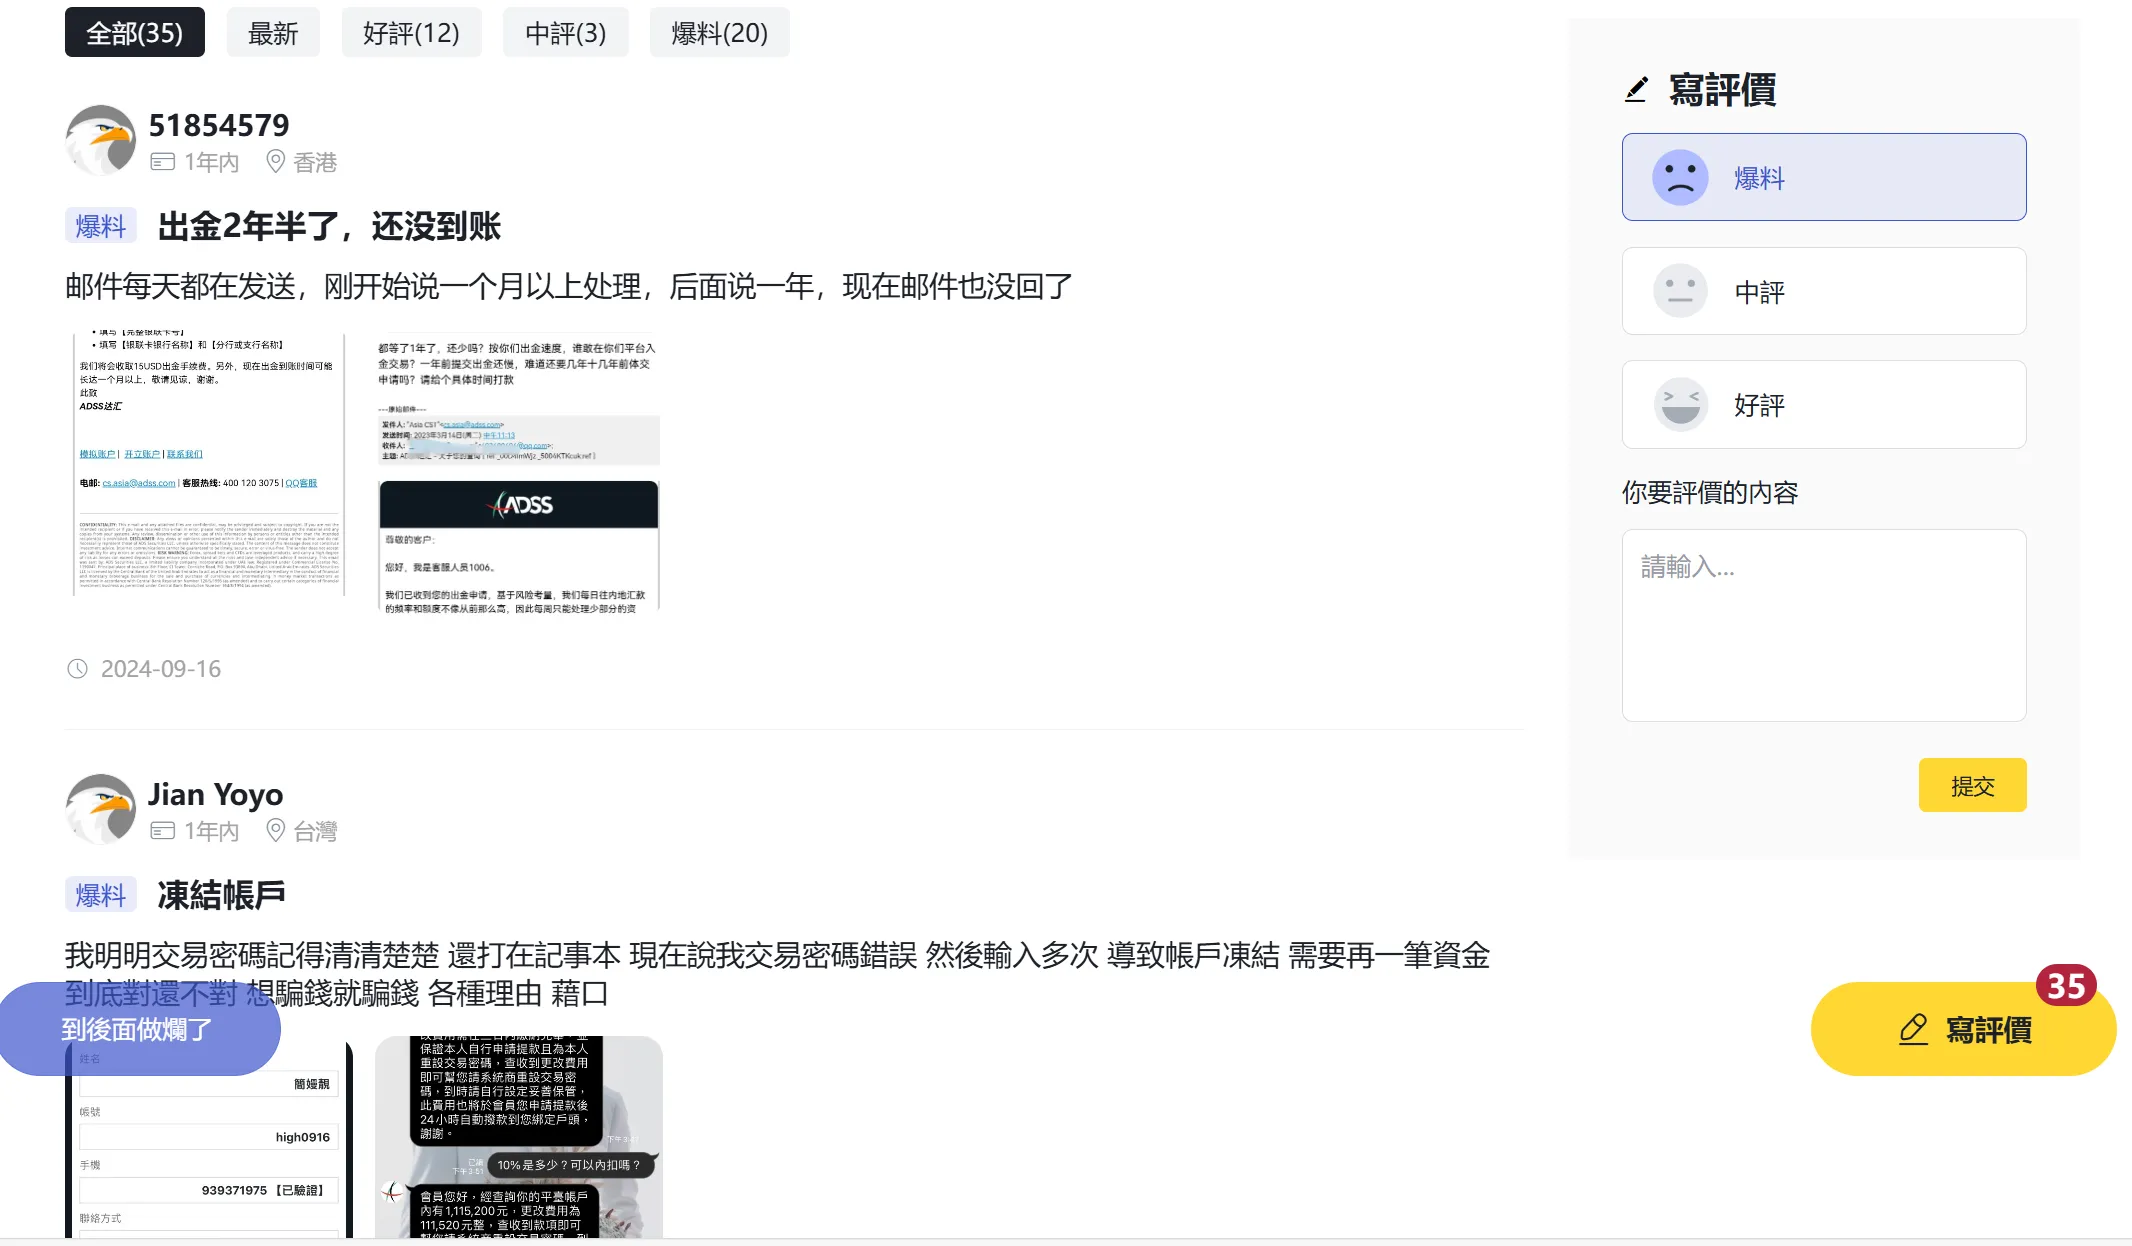
Task: Open the 好評(12) tab
Action: 411,32
